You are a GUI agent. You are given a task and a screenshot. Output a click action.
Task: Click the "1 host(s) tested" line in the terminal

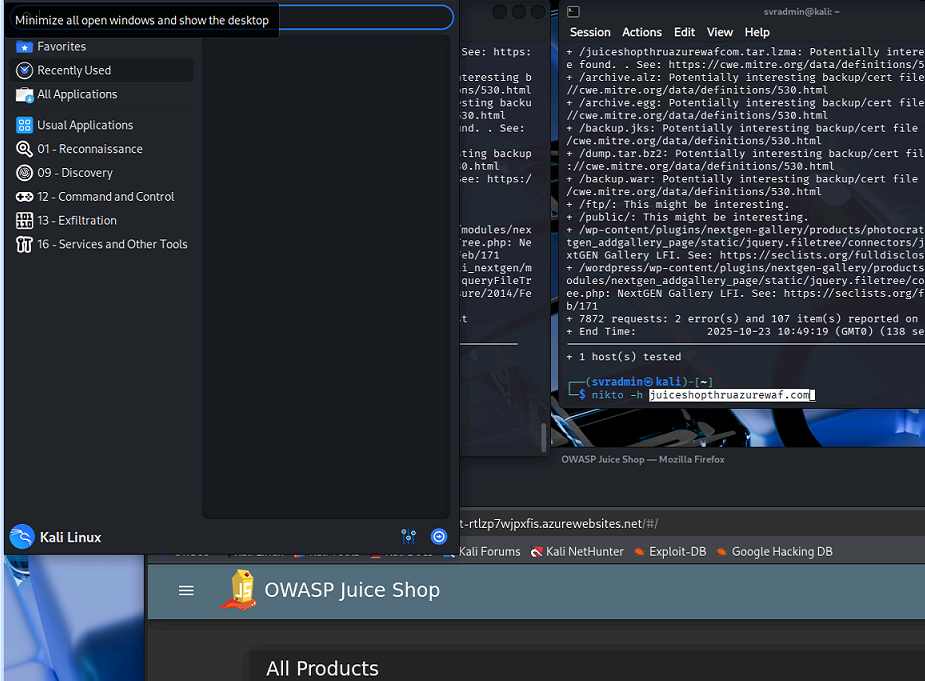point(624,356)
